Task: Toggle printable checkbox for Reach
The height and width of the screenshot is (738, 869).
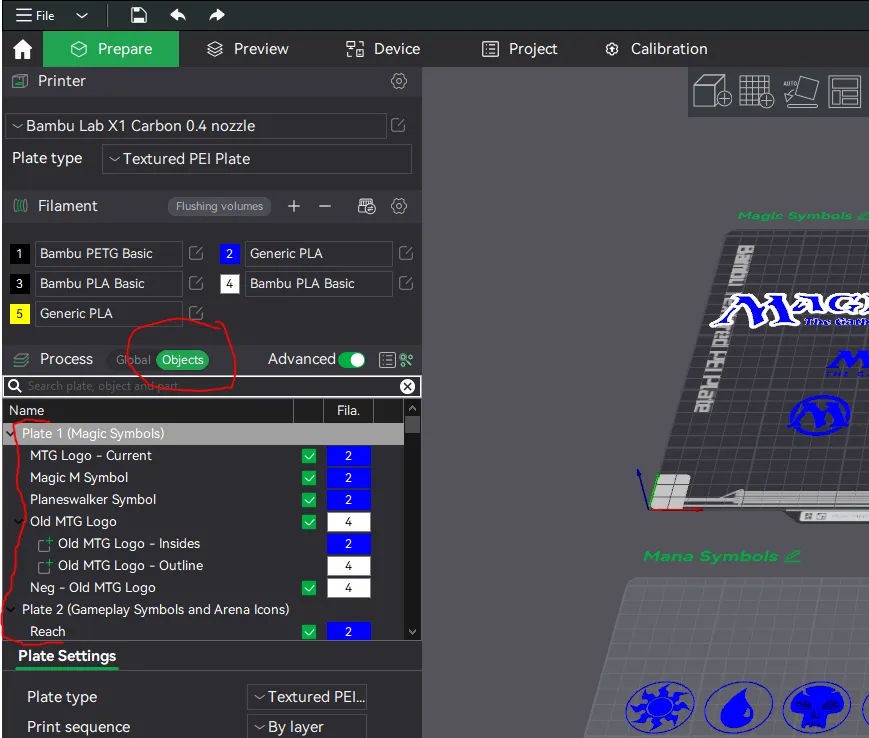Action: pyautogui.click(x=309, y=632)
